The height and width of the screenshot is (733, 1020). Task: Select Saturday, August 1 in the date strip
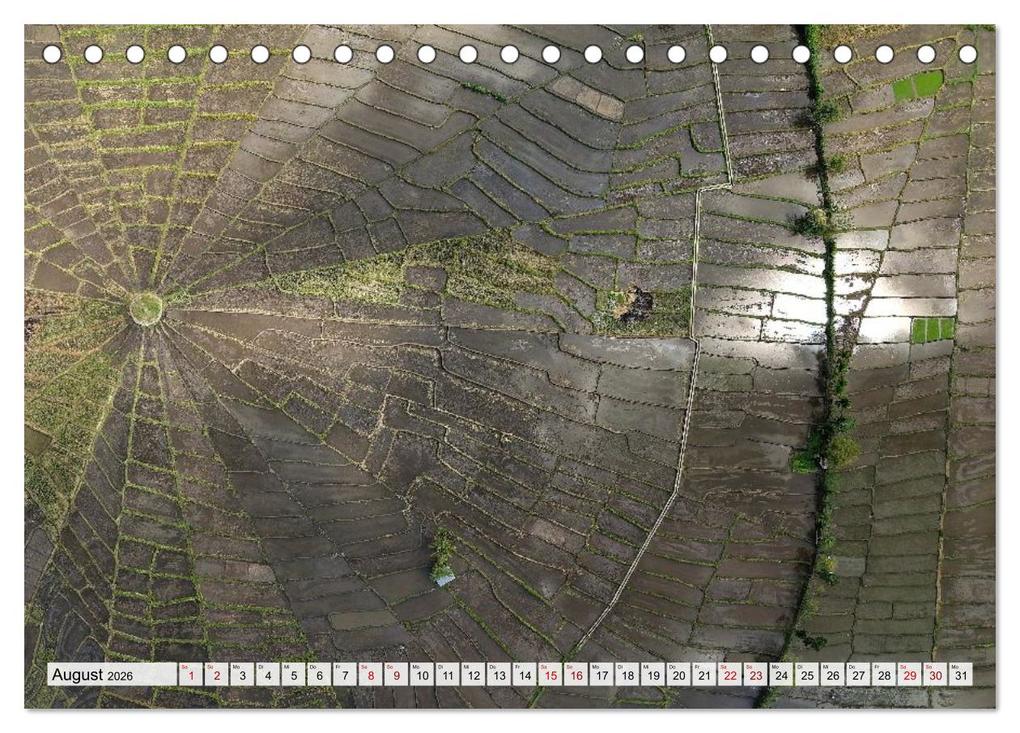click(x=191, y=675)
